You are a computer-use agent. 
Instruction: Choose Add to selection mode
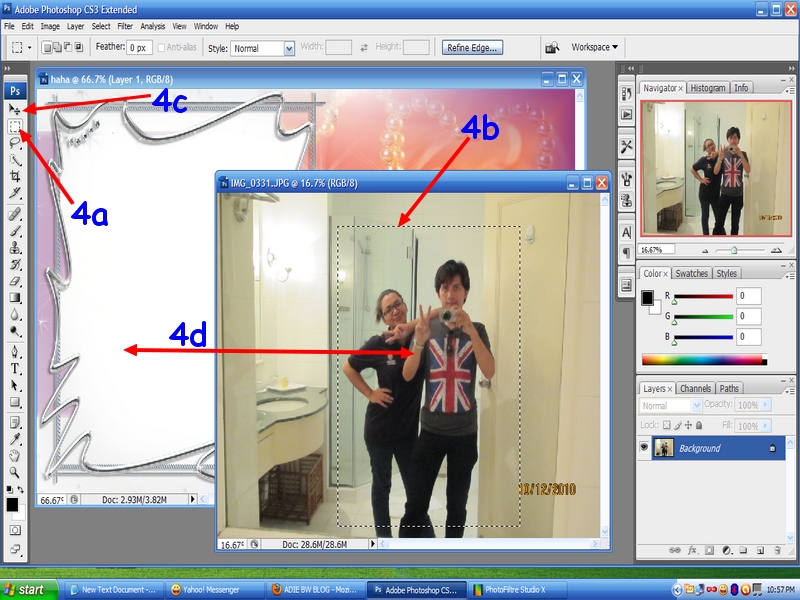[57, 47]
